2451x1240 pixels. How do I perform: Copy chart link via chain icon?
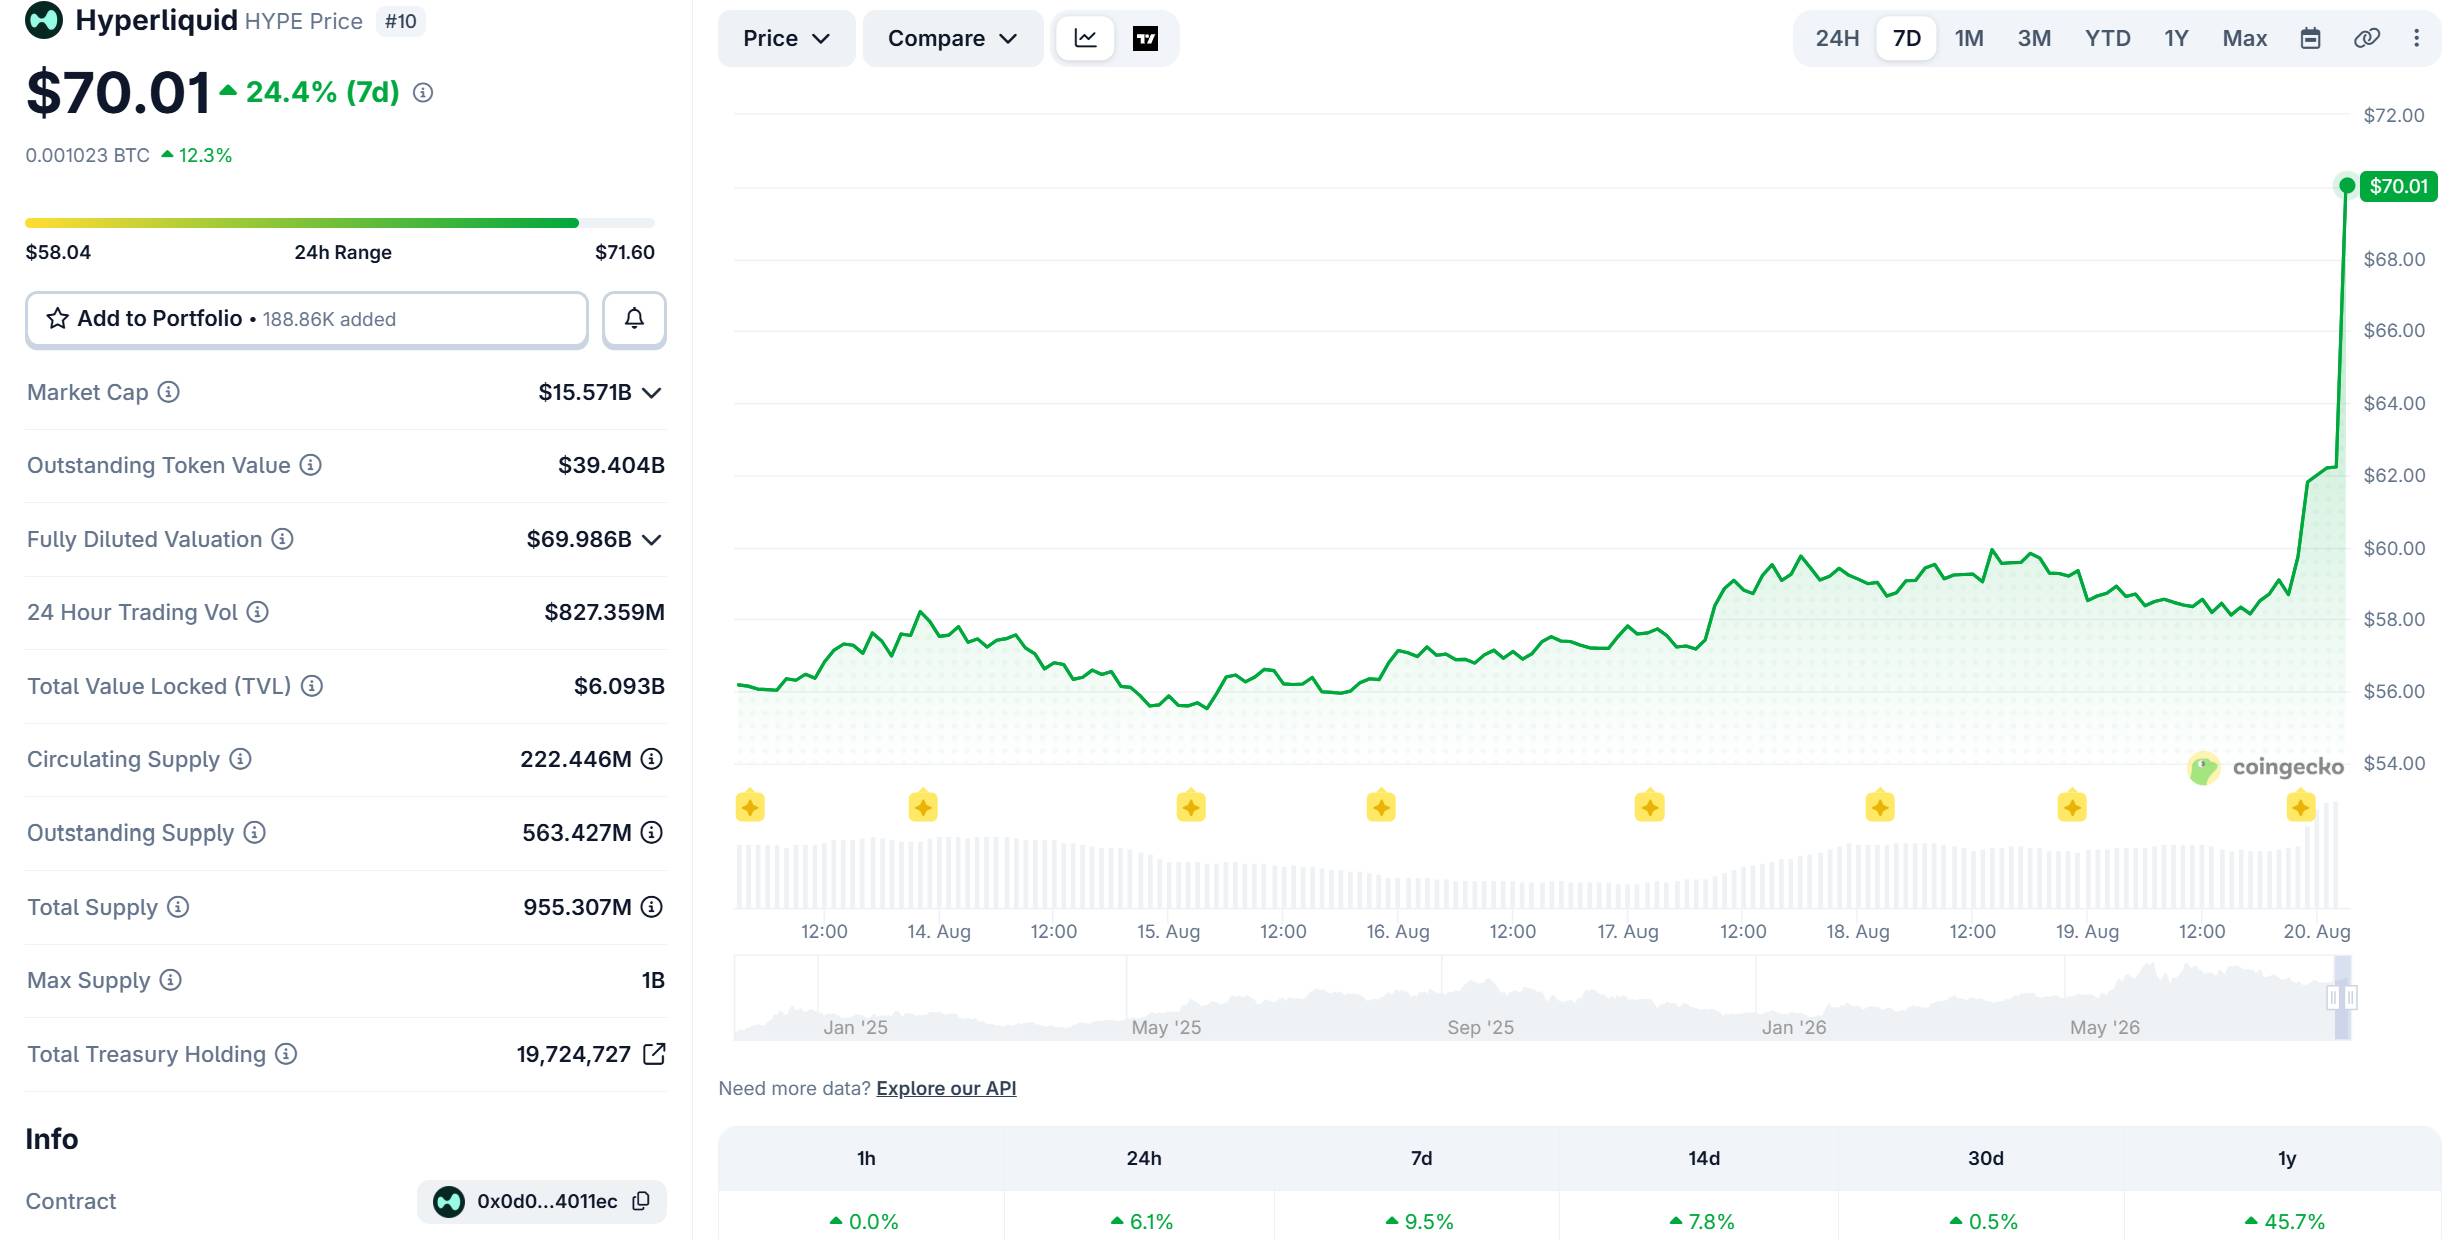(x=2366, y=38)
